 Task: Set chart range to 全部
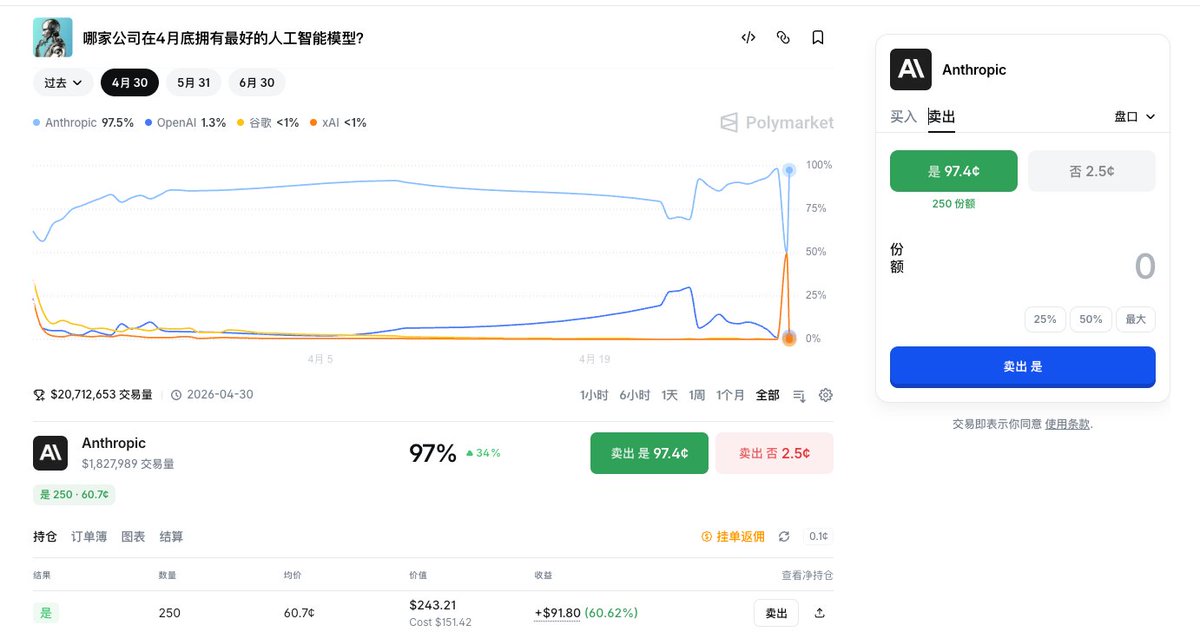tap(767, 395)
